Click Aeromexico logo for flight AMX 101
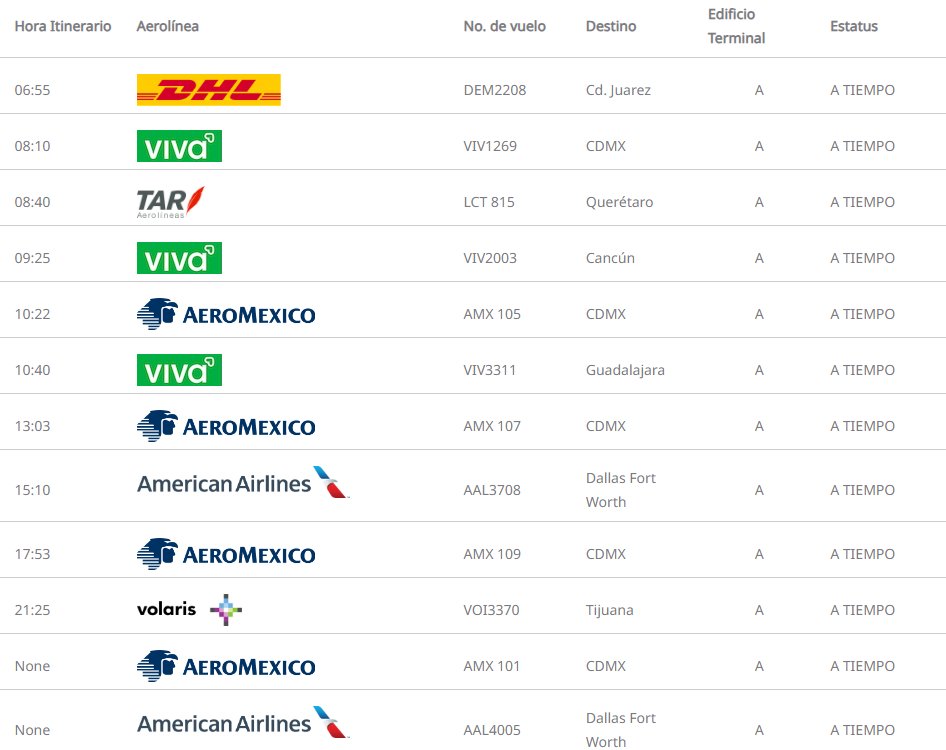Viewport: 946px width, 750px height. [226, 666]
